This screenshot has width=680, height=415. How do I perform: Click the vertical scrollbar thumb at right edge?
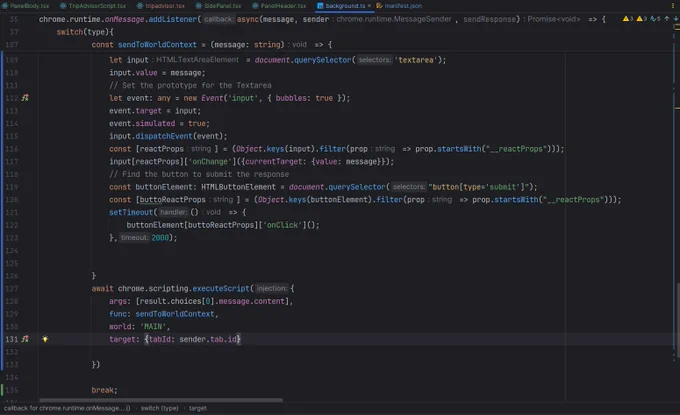pos(677,321)
